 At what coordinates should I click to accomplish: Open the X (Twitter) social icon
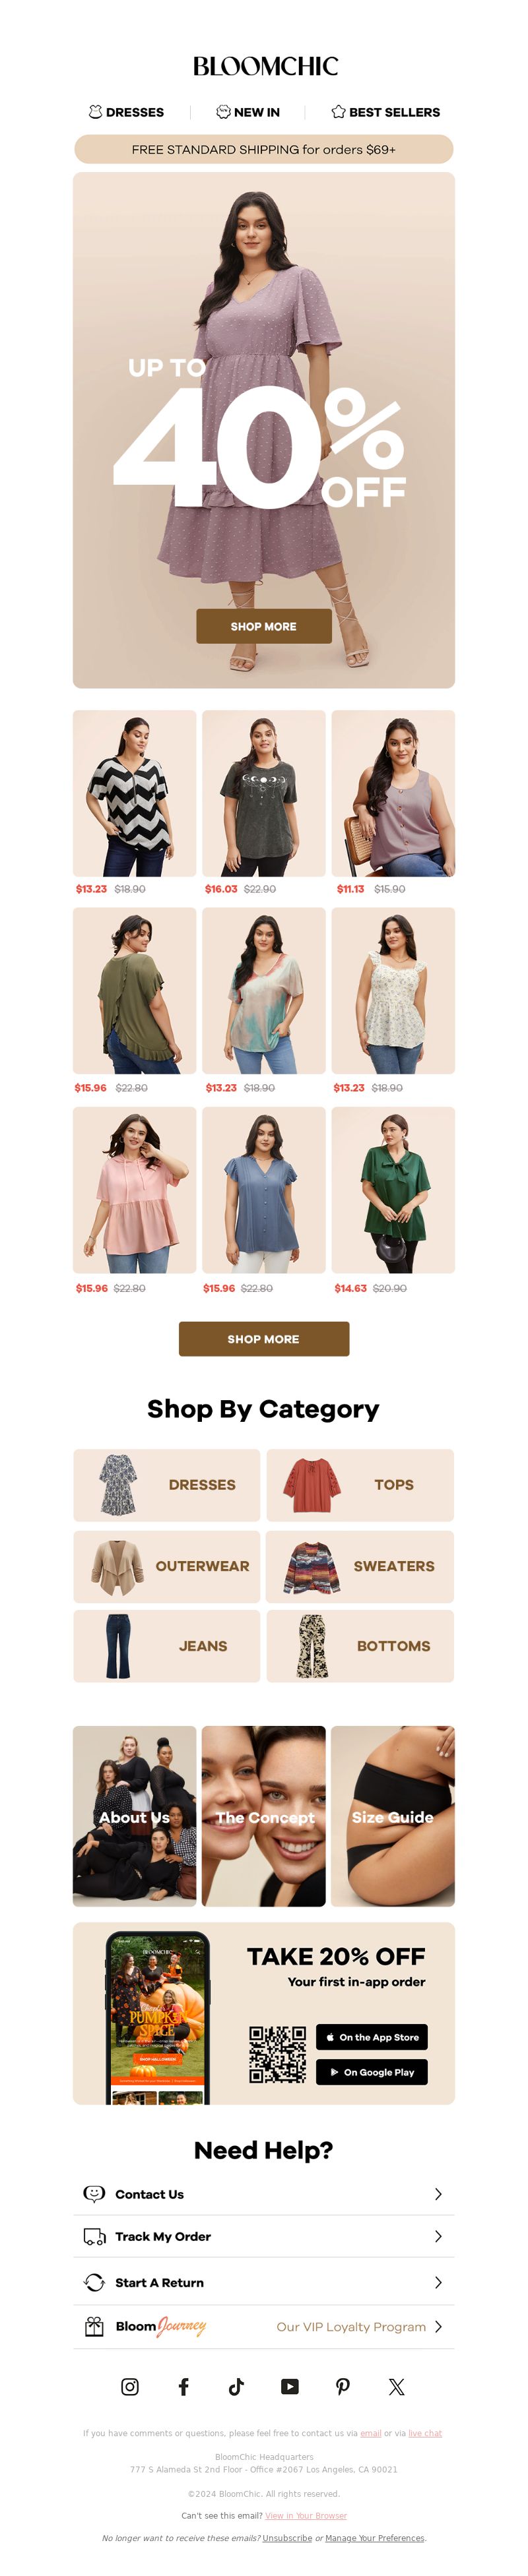coord(396,2386)
